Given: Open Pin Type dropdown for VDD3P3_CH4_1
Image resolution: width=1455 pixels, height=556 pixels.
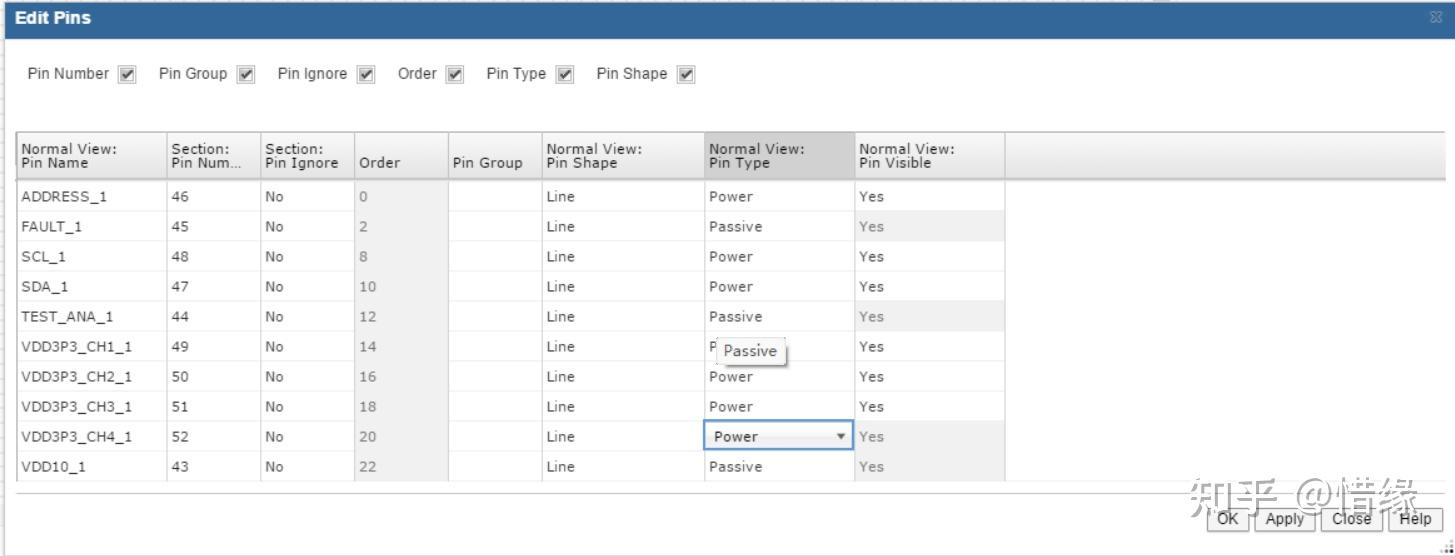Looking at the screenshot, I should (841, 437).
